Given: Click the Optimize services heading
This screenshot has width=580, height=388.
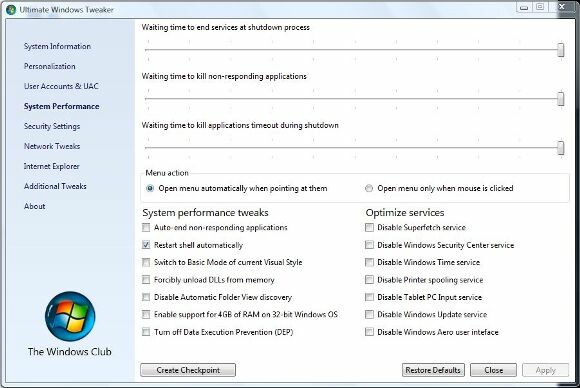Looking at the screenshot, I should [x=405, y=213].
